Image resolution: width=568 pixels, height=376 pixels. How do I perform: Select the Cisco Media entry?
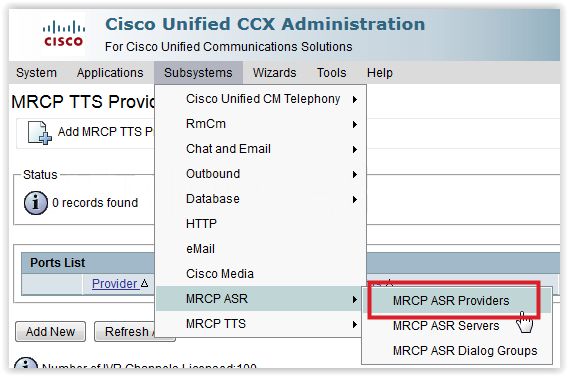click(261, 274)
